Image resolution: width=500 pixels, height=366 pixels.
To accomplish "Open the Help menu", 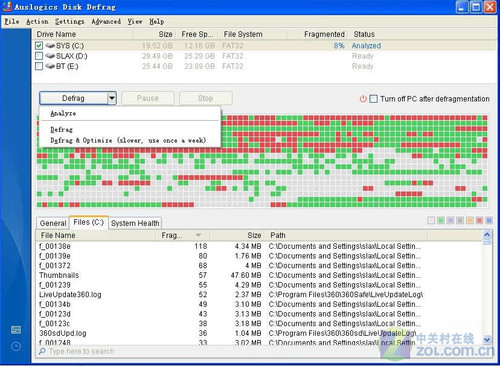I will (156, 22).
